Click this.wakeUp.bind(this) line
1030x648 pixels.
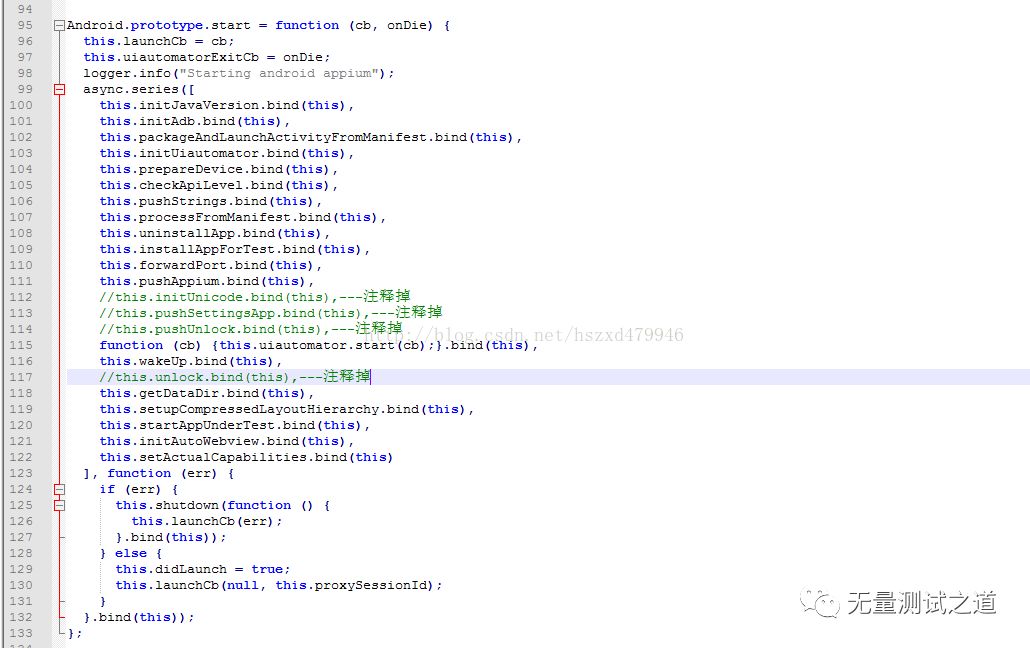click(x=190, y=361)
